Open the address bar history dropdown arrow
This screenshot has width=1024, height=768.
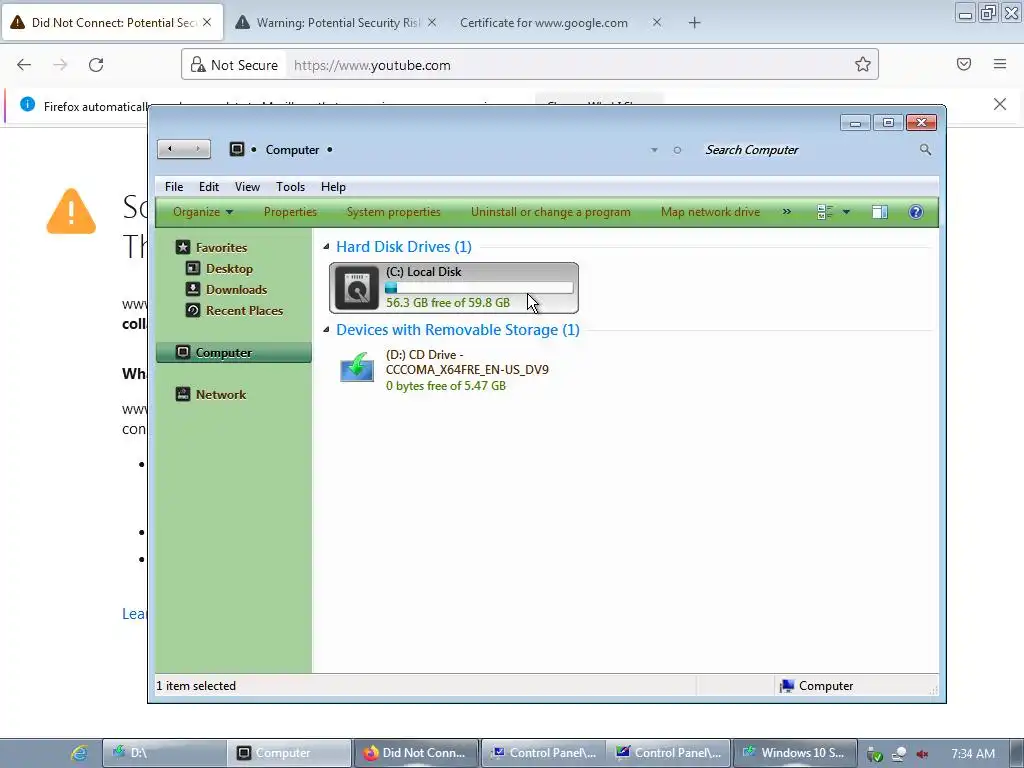(x=654, y=150)
